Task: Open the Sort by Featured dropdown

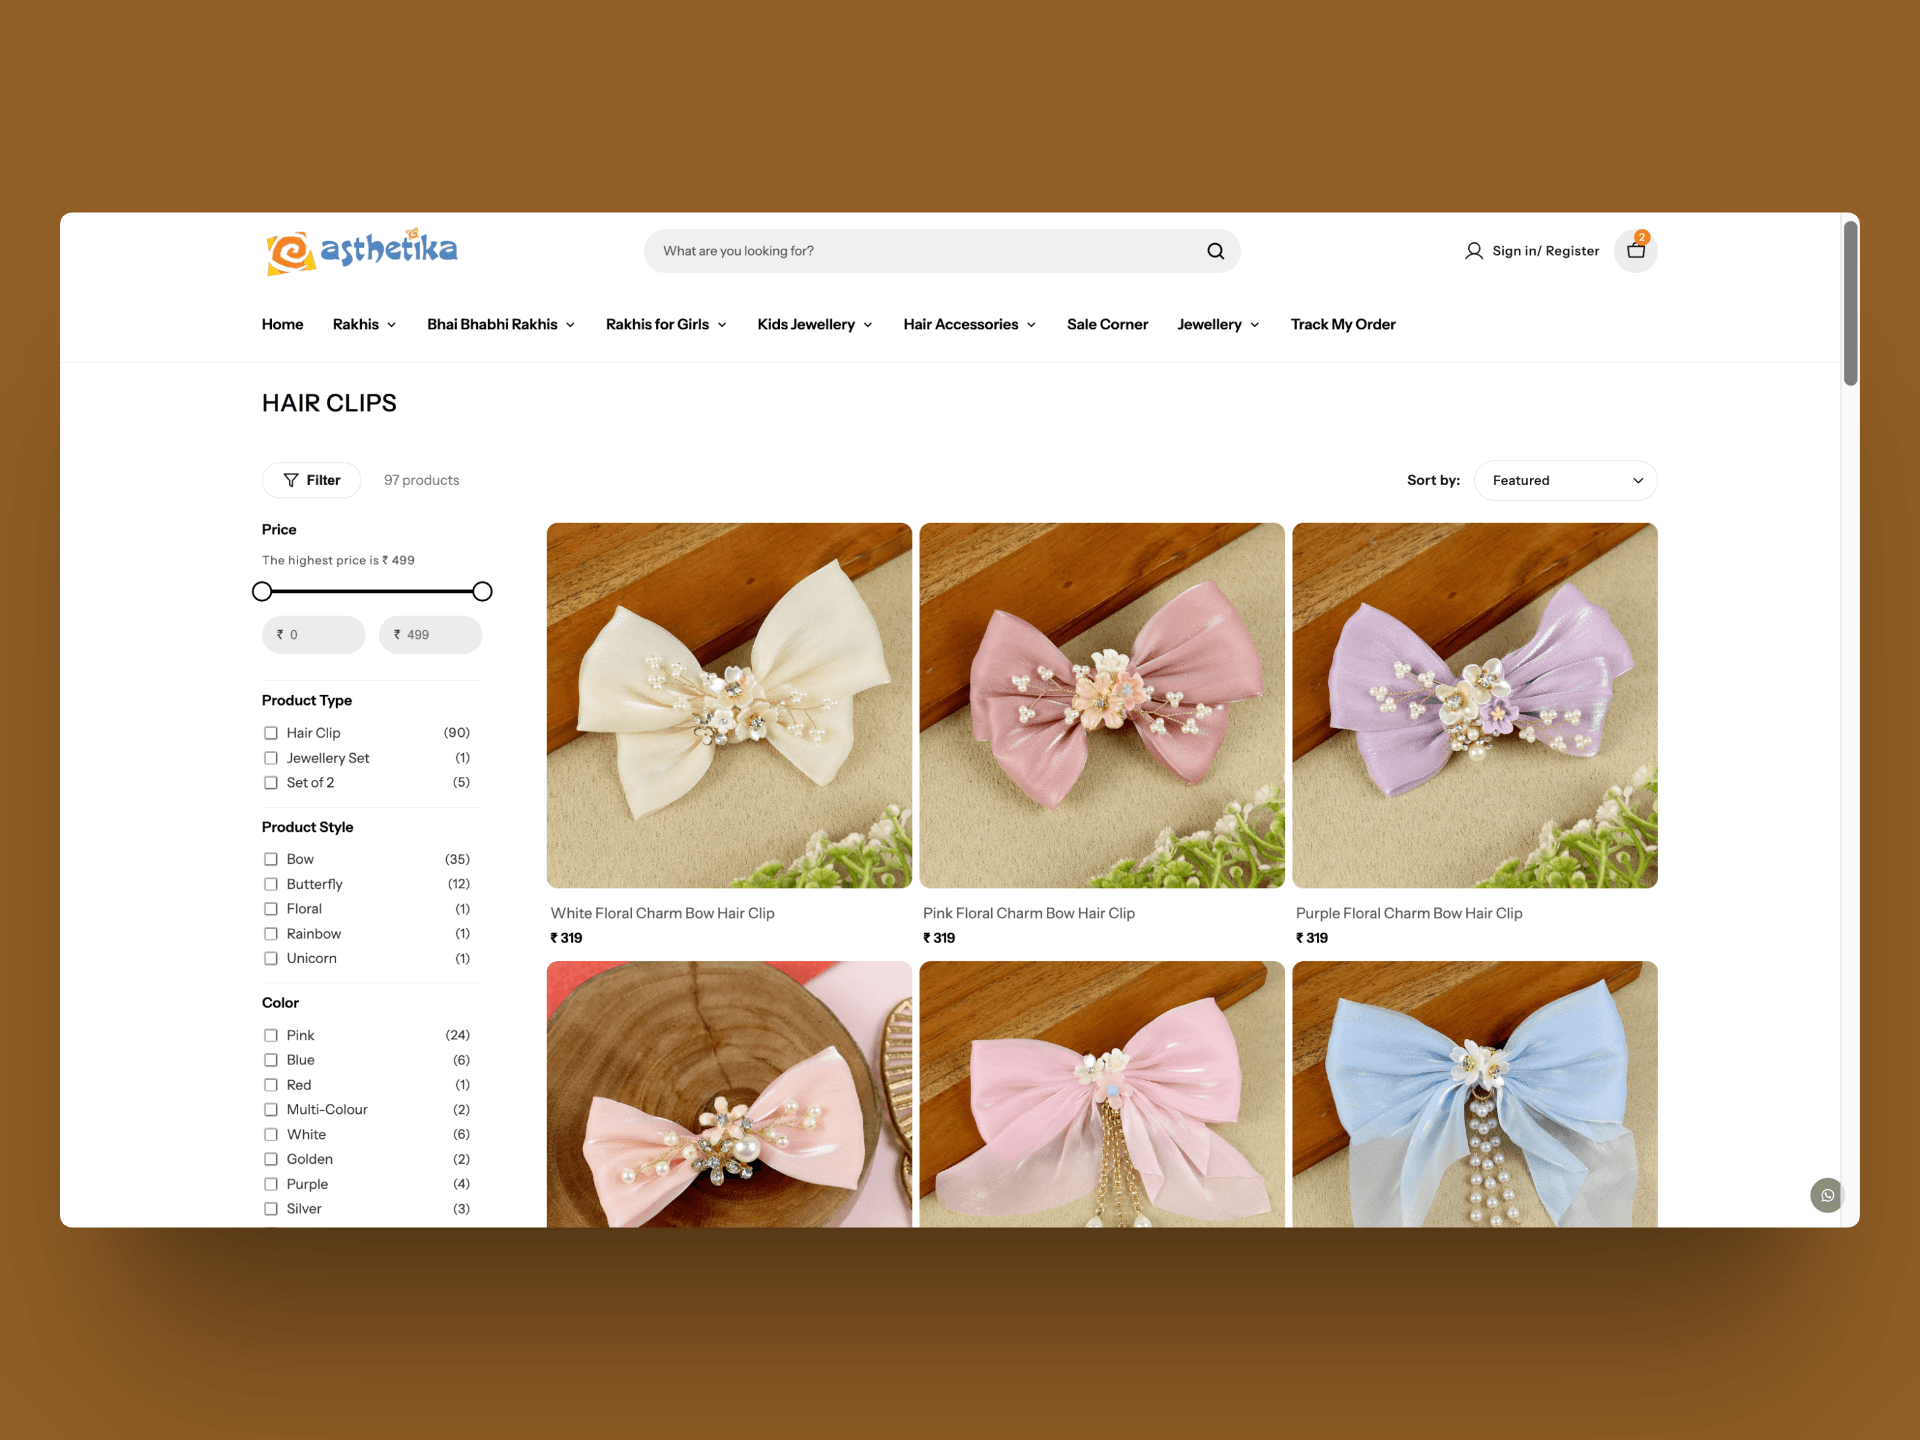Action: pyautogui.click(x=1565, y=480)
